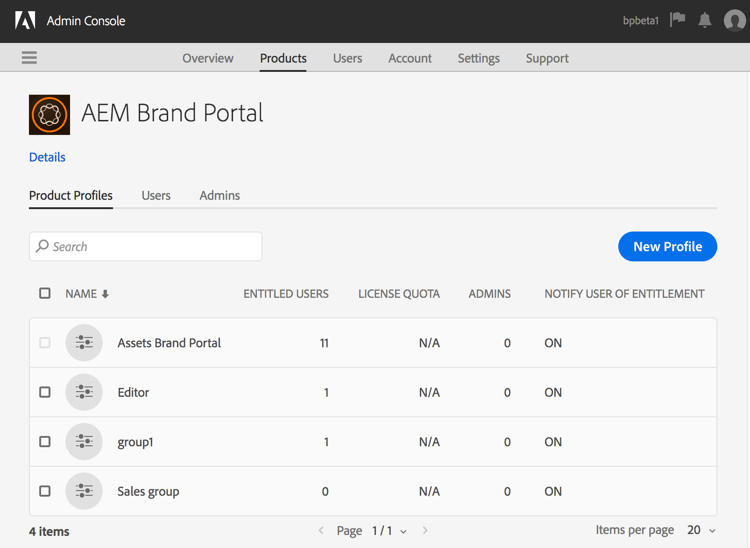Check the group1 row checkbox
This screenshot has width=750, height=548.
coord(45,441)
